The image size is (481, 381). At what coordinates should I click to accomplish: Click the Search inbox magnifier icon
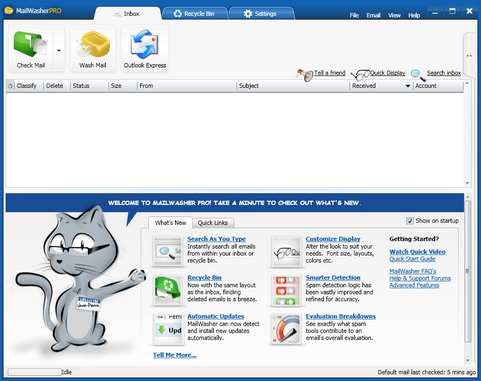point(418,75)
